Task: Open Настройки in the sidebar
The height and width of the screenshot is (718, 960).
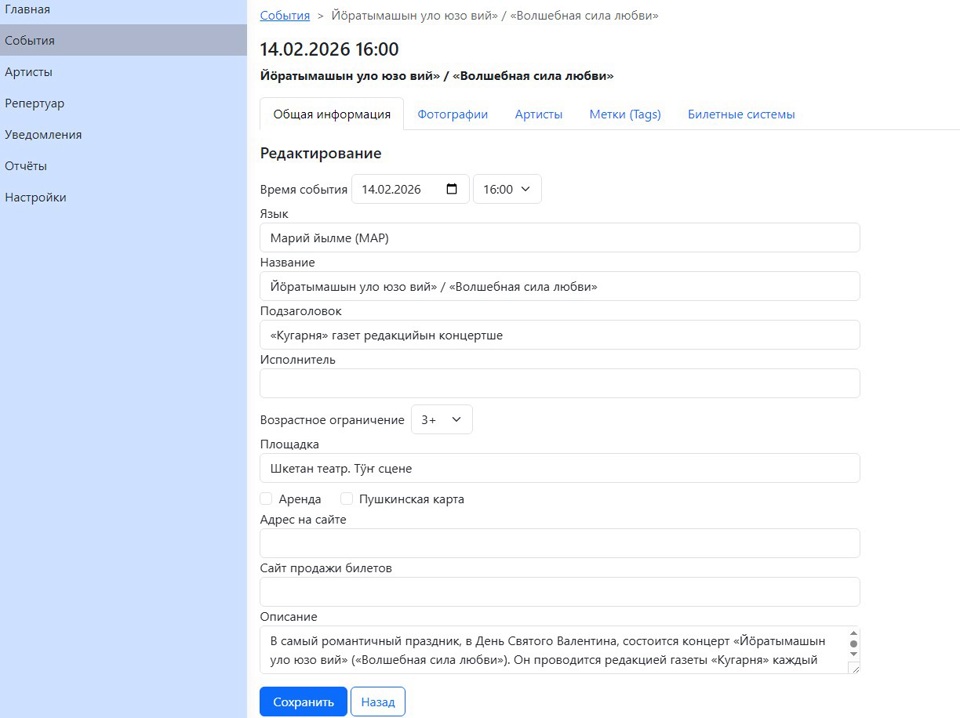Action: click(x=35, y=197)
